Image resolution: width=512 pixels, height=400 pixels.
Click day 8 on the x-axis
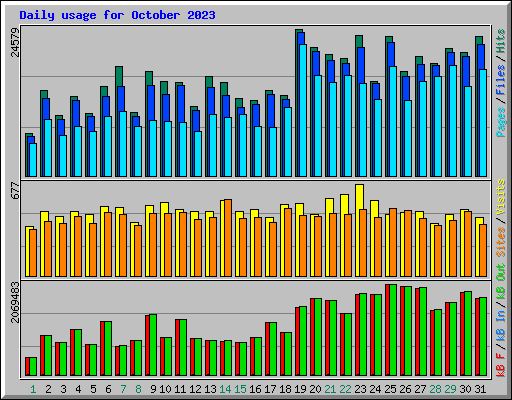(138, 389)
